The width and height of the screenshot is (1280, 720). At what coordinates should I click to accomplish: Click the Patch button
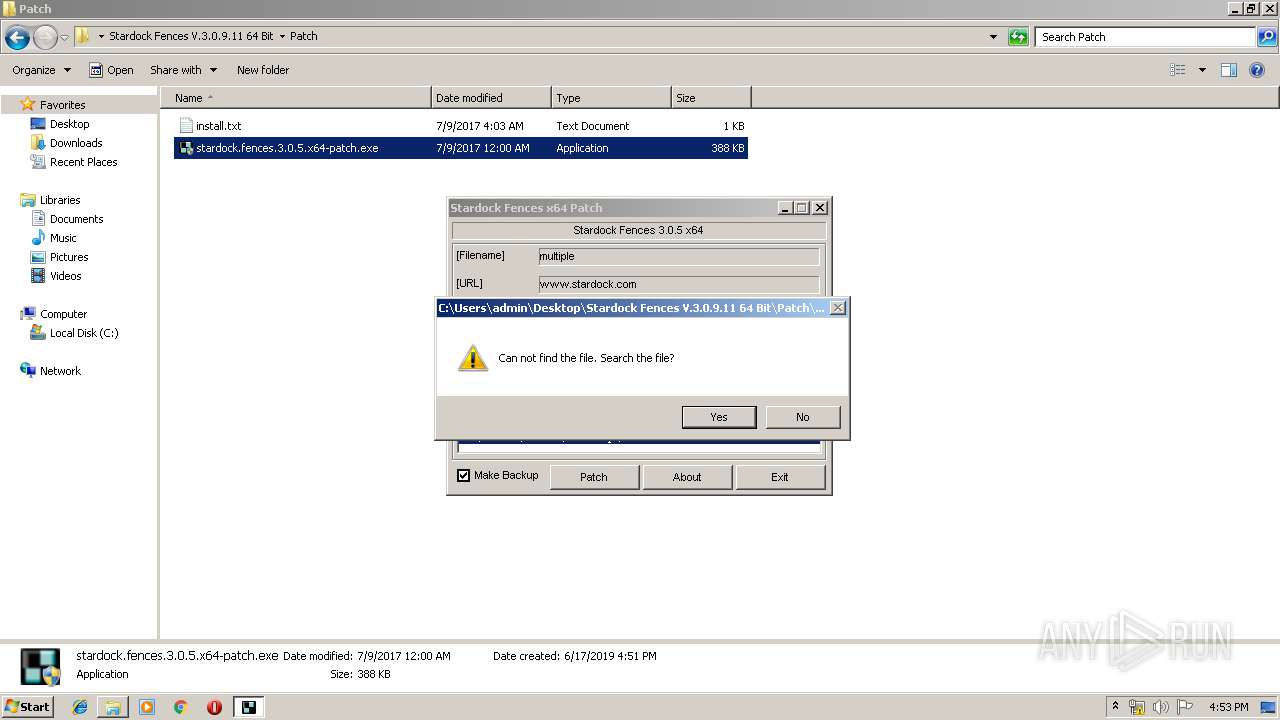[x=594, y=477]
